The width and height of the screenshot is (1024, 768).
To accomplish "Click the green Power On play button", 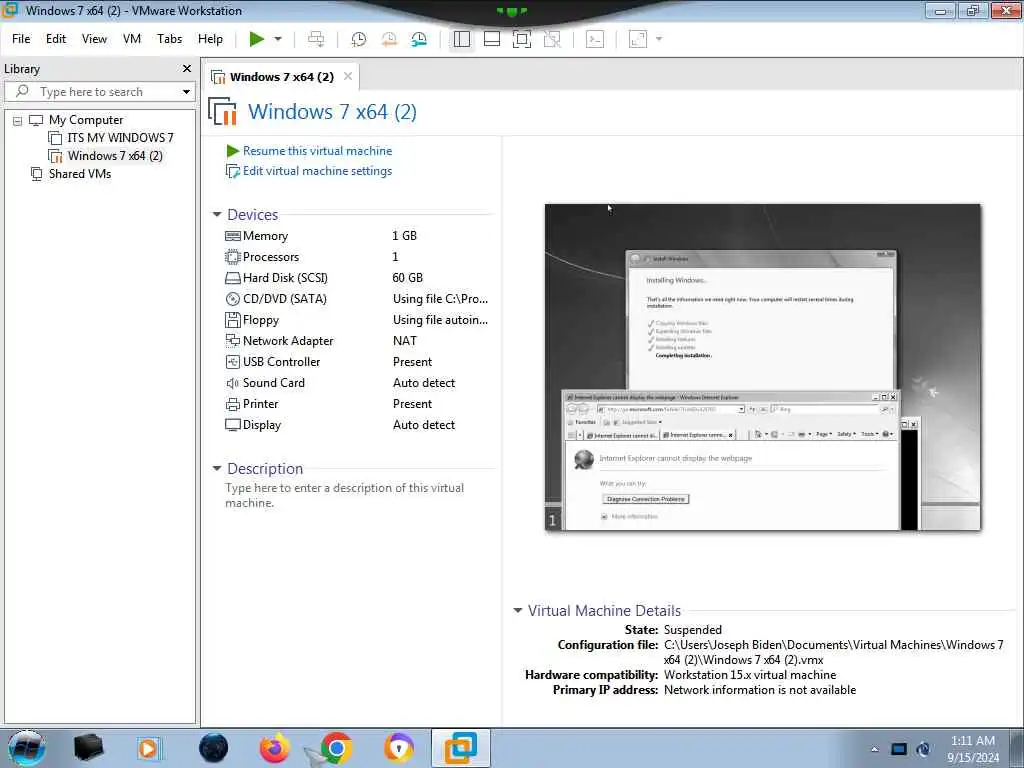I will (x=257, y=39).
